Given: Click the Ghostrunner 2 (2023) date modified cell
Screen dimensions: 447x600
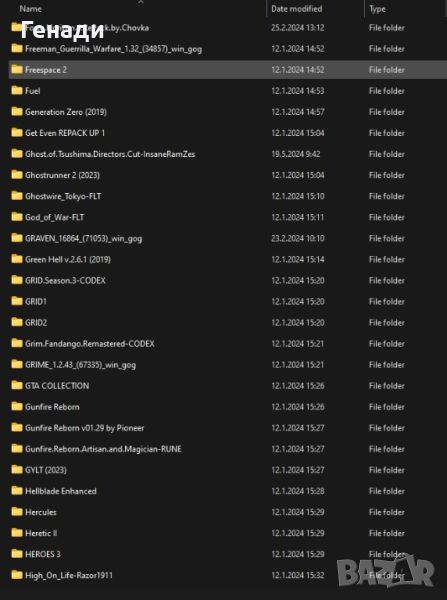Looking at the screenshot, I should (x=298, y=175).
